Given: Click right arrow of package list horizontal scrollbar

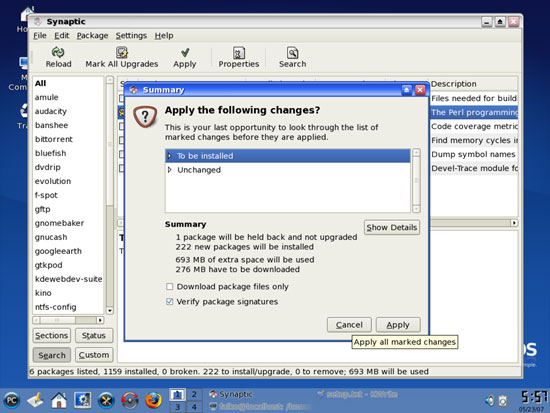Looking at the screenshot, I should click(514, 223).
